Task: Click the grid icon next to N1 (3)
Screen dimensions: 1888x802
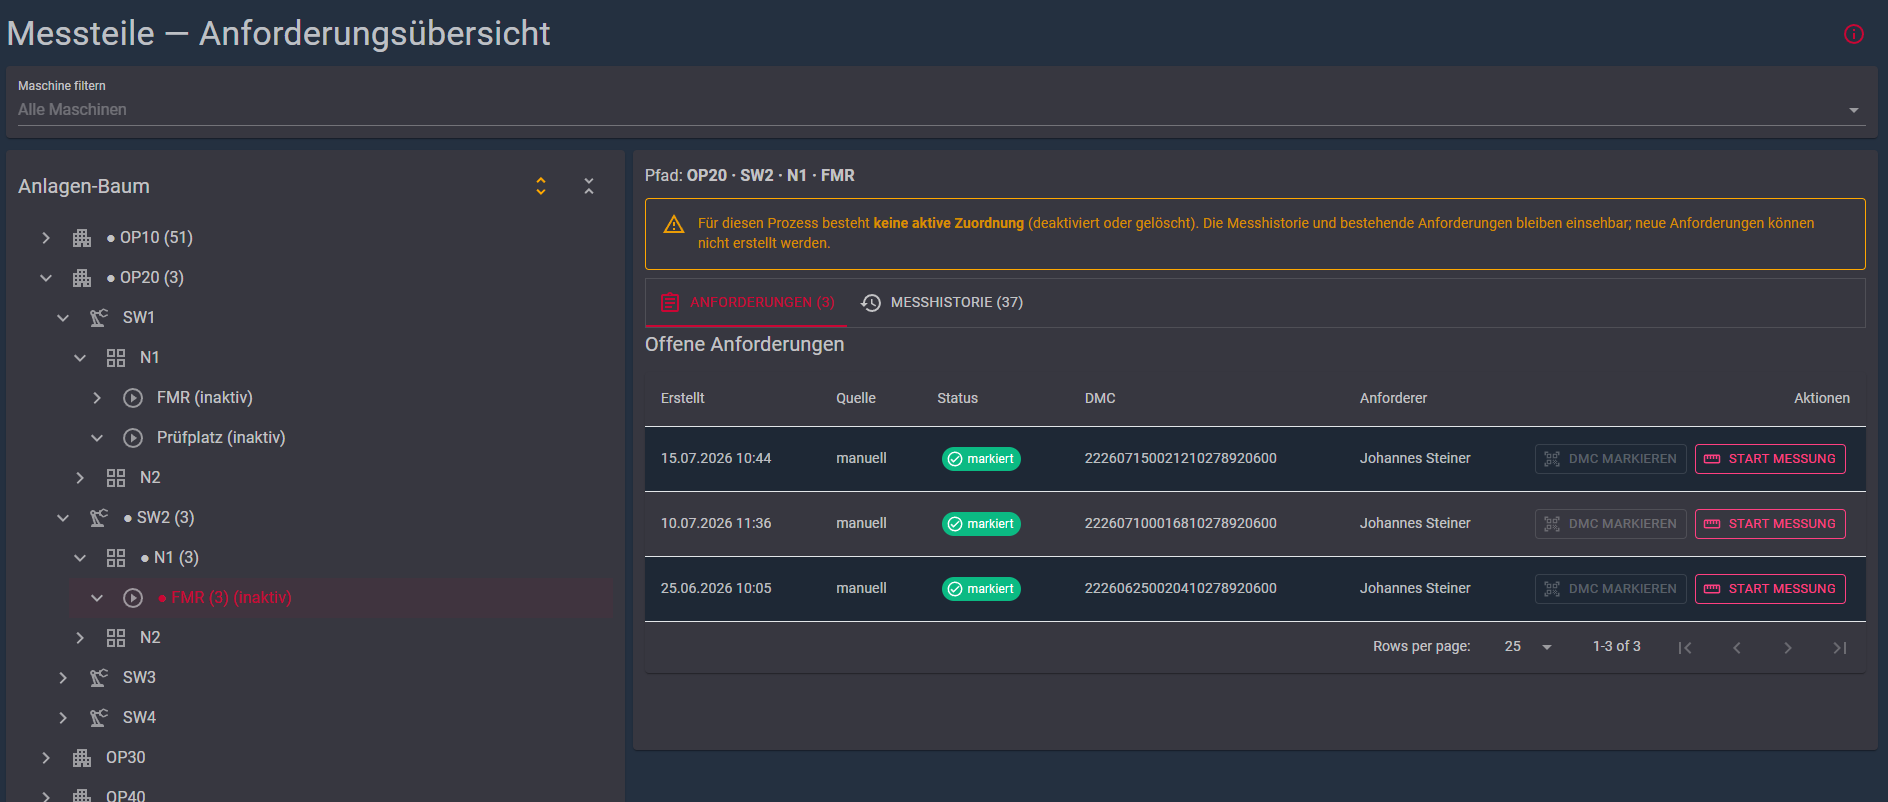Action: tap(116, 558)
